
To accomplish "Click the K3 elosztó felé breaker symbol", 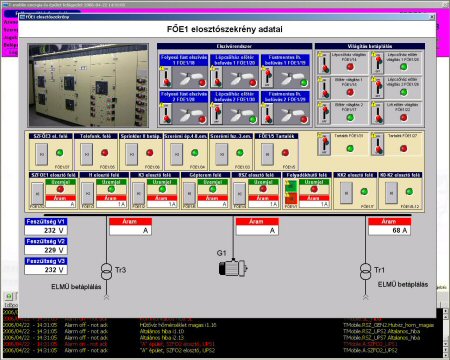I will coord(139,193).
